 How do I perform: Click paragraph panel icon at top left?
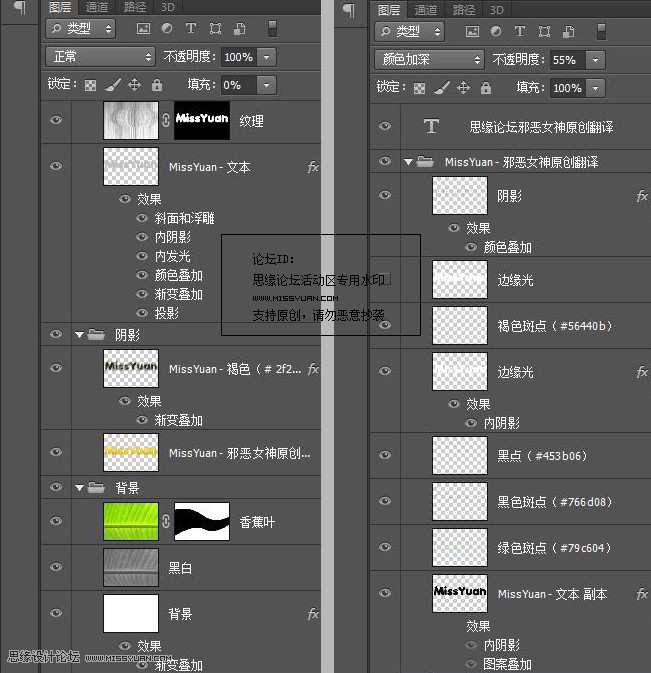(20, 8)
